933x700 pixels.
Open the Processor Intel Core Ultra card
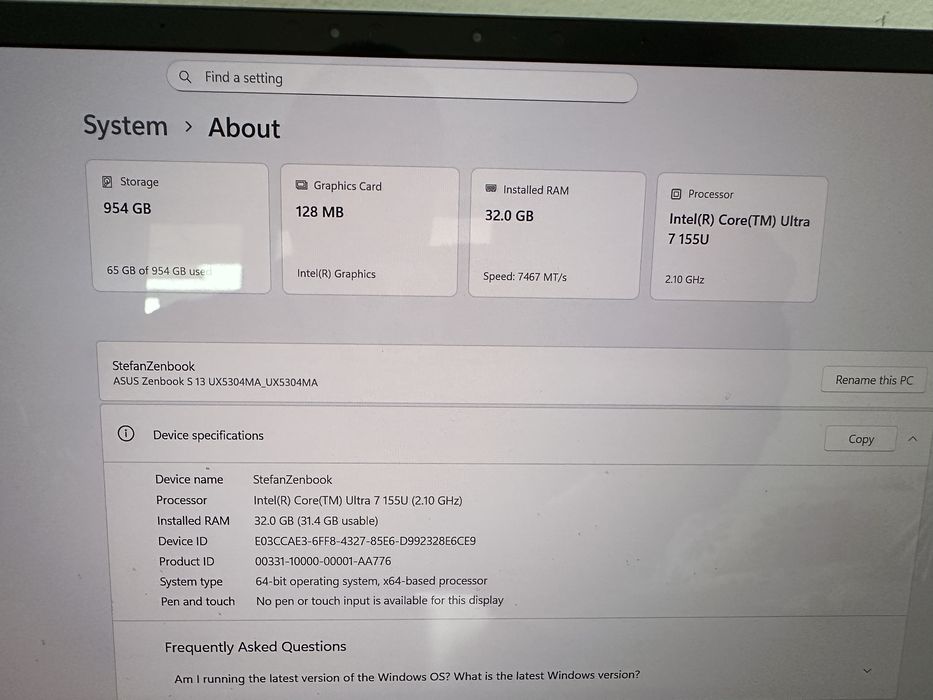click(x=737, y=238)
